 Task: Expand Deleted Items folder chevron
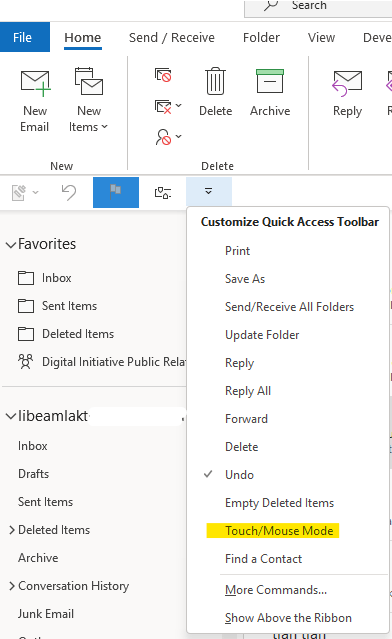tap(11, 530)
